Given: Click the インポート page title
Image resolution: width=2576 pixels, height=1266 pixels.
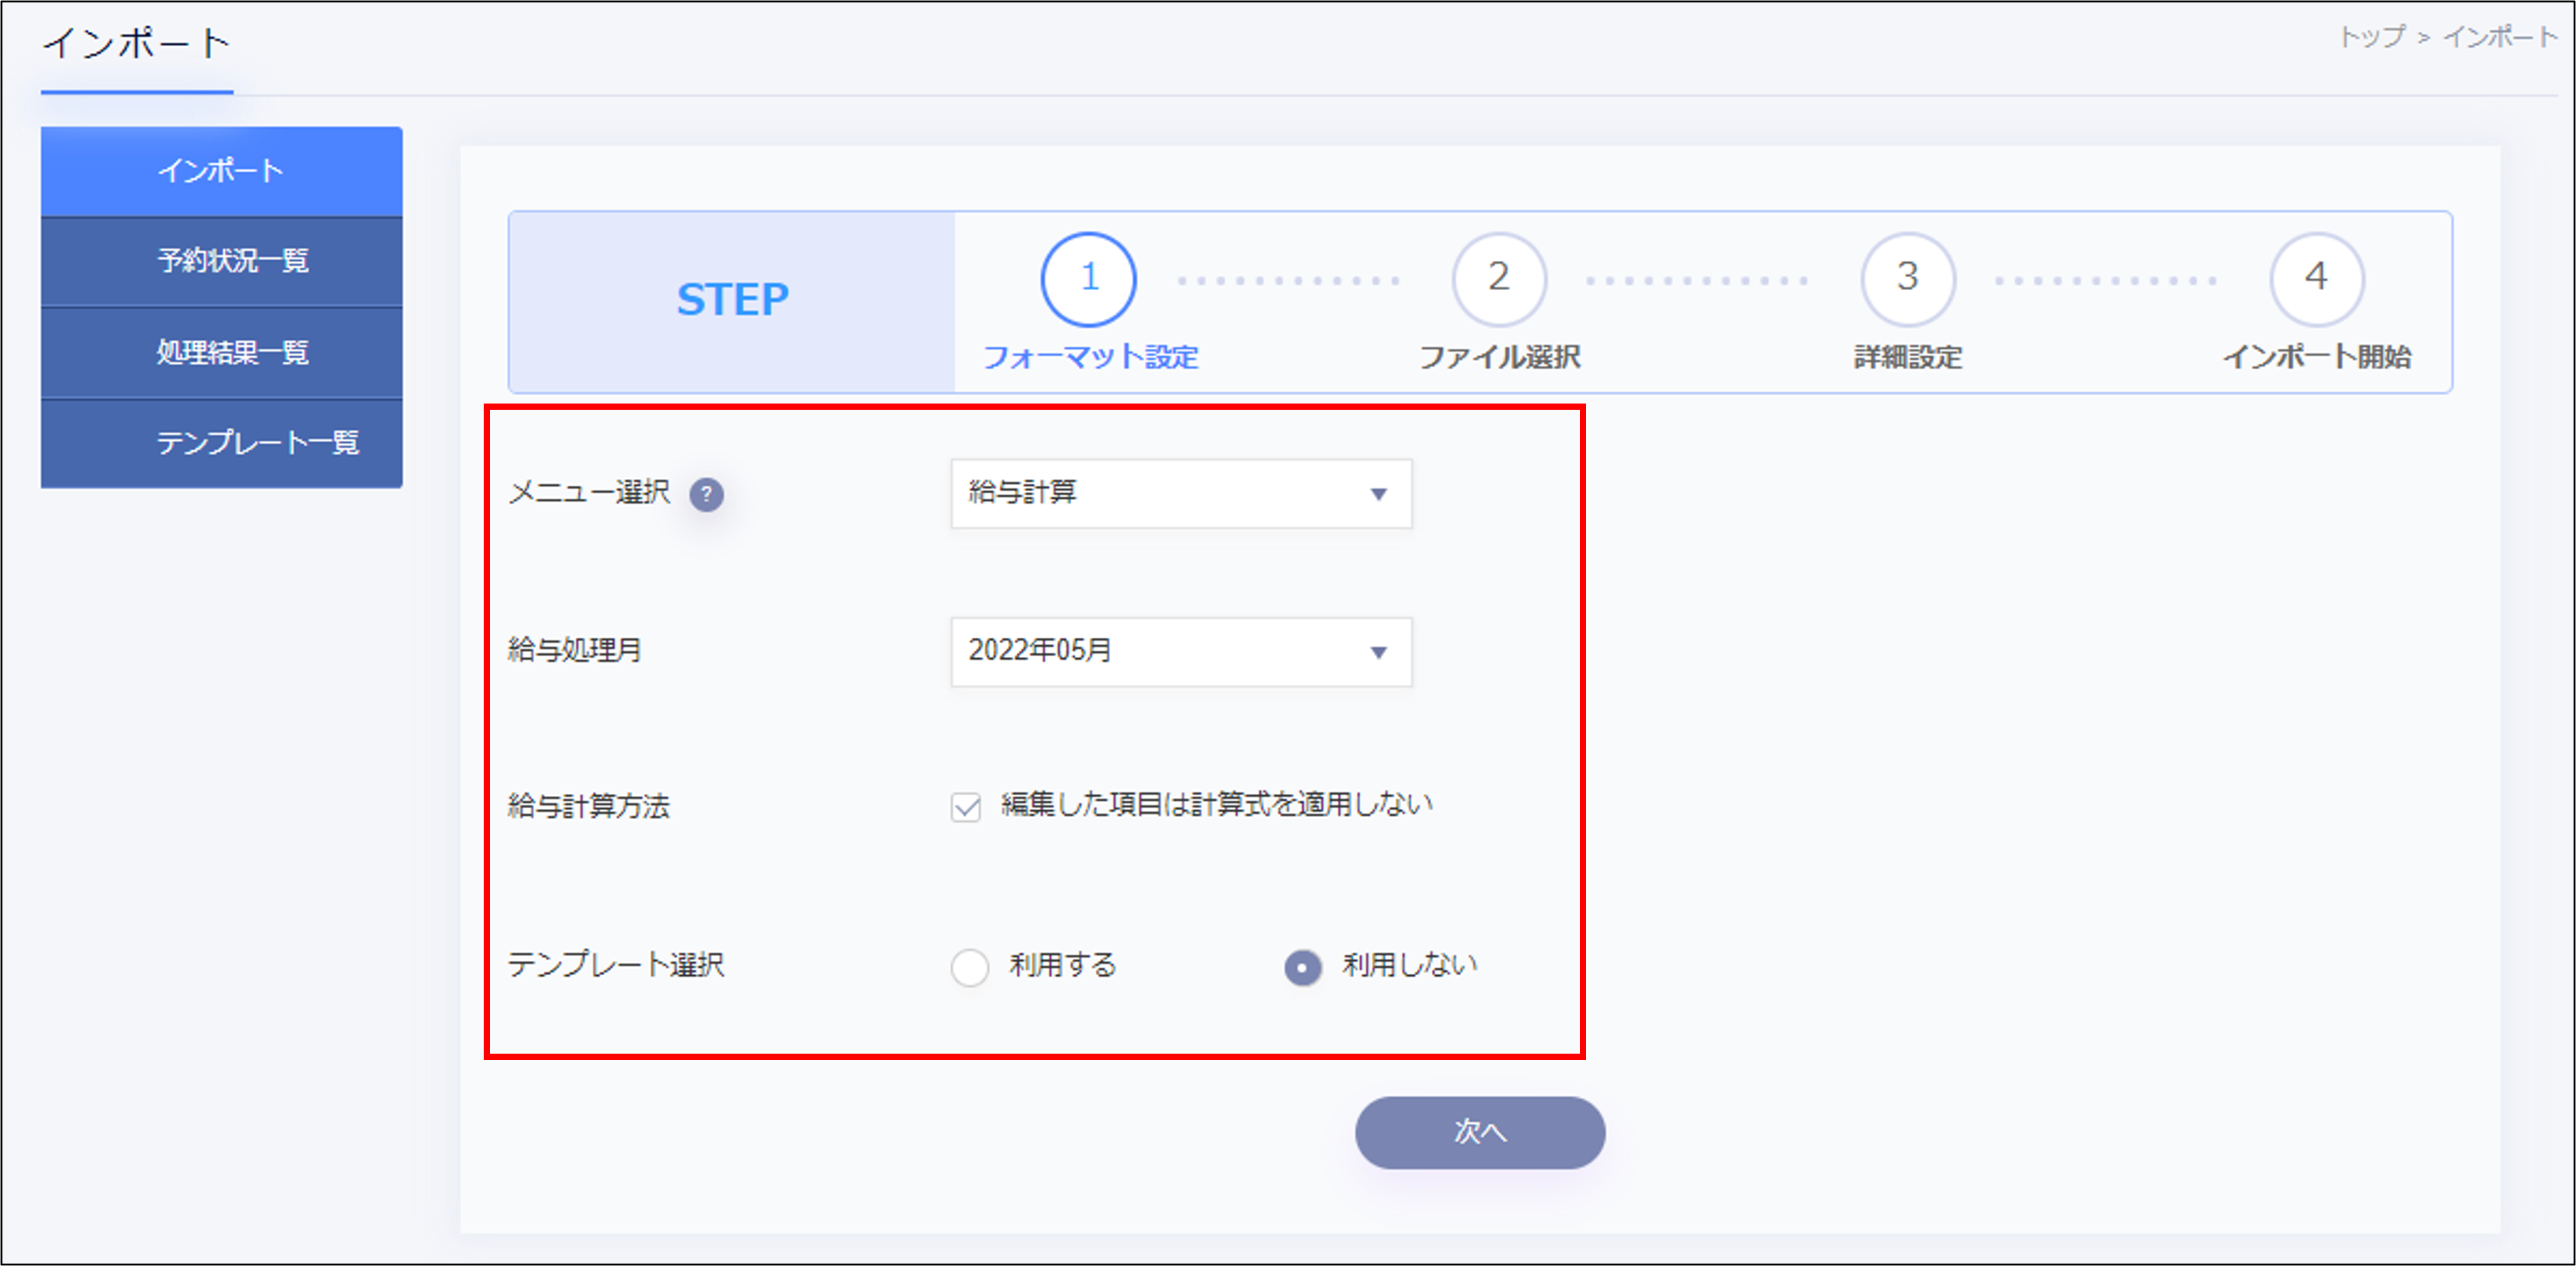Looking at the screenshot, I should (136, 42).
